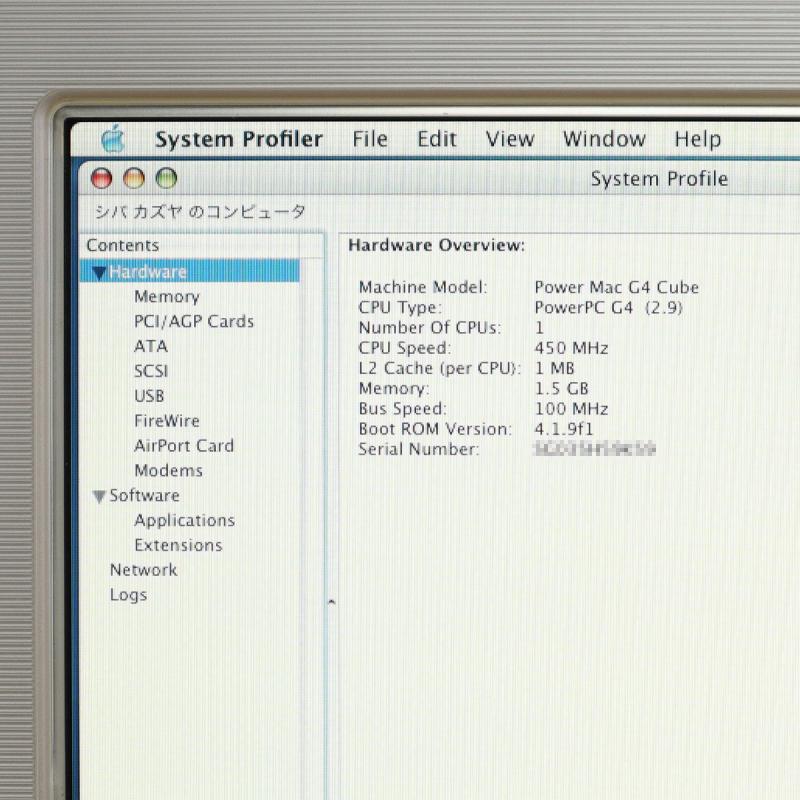Click the Machine Model value Power Mac G4 Cube
Image resolution: width=800 pixels, height=800 pixels.
click(x=616, y=287)
